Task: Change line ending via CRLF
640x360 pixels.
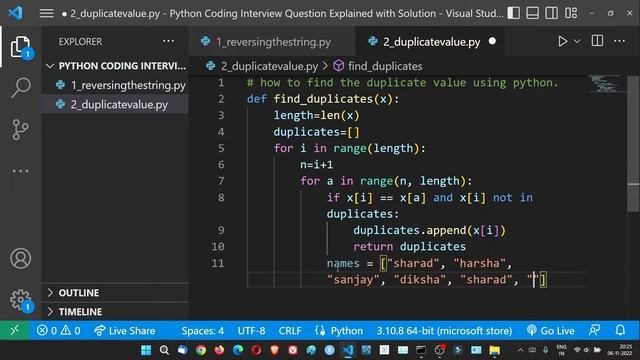Action: click(290, 331)
